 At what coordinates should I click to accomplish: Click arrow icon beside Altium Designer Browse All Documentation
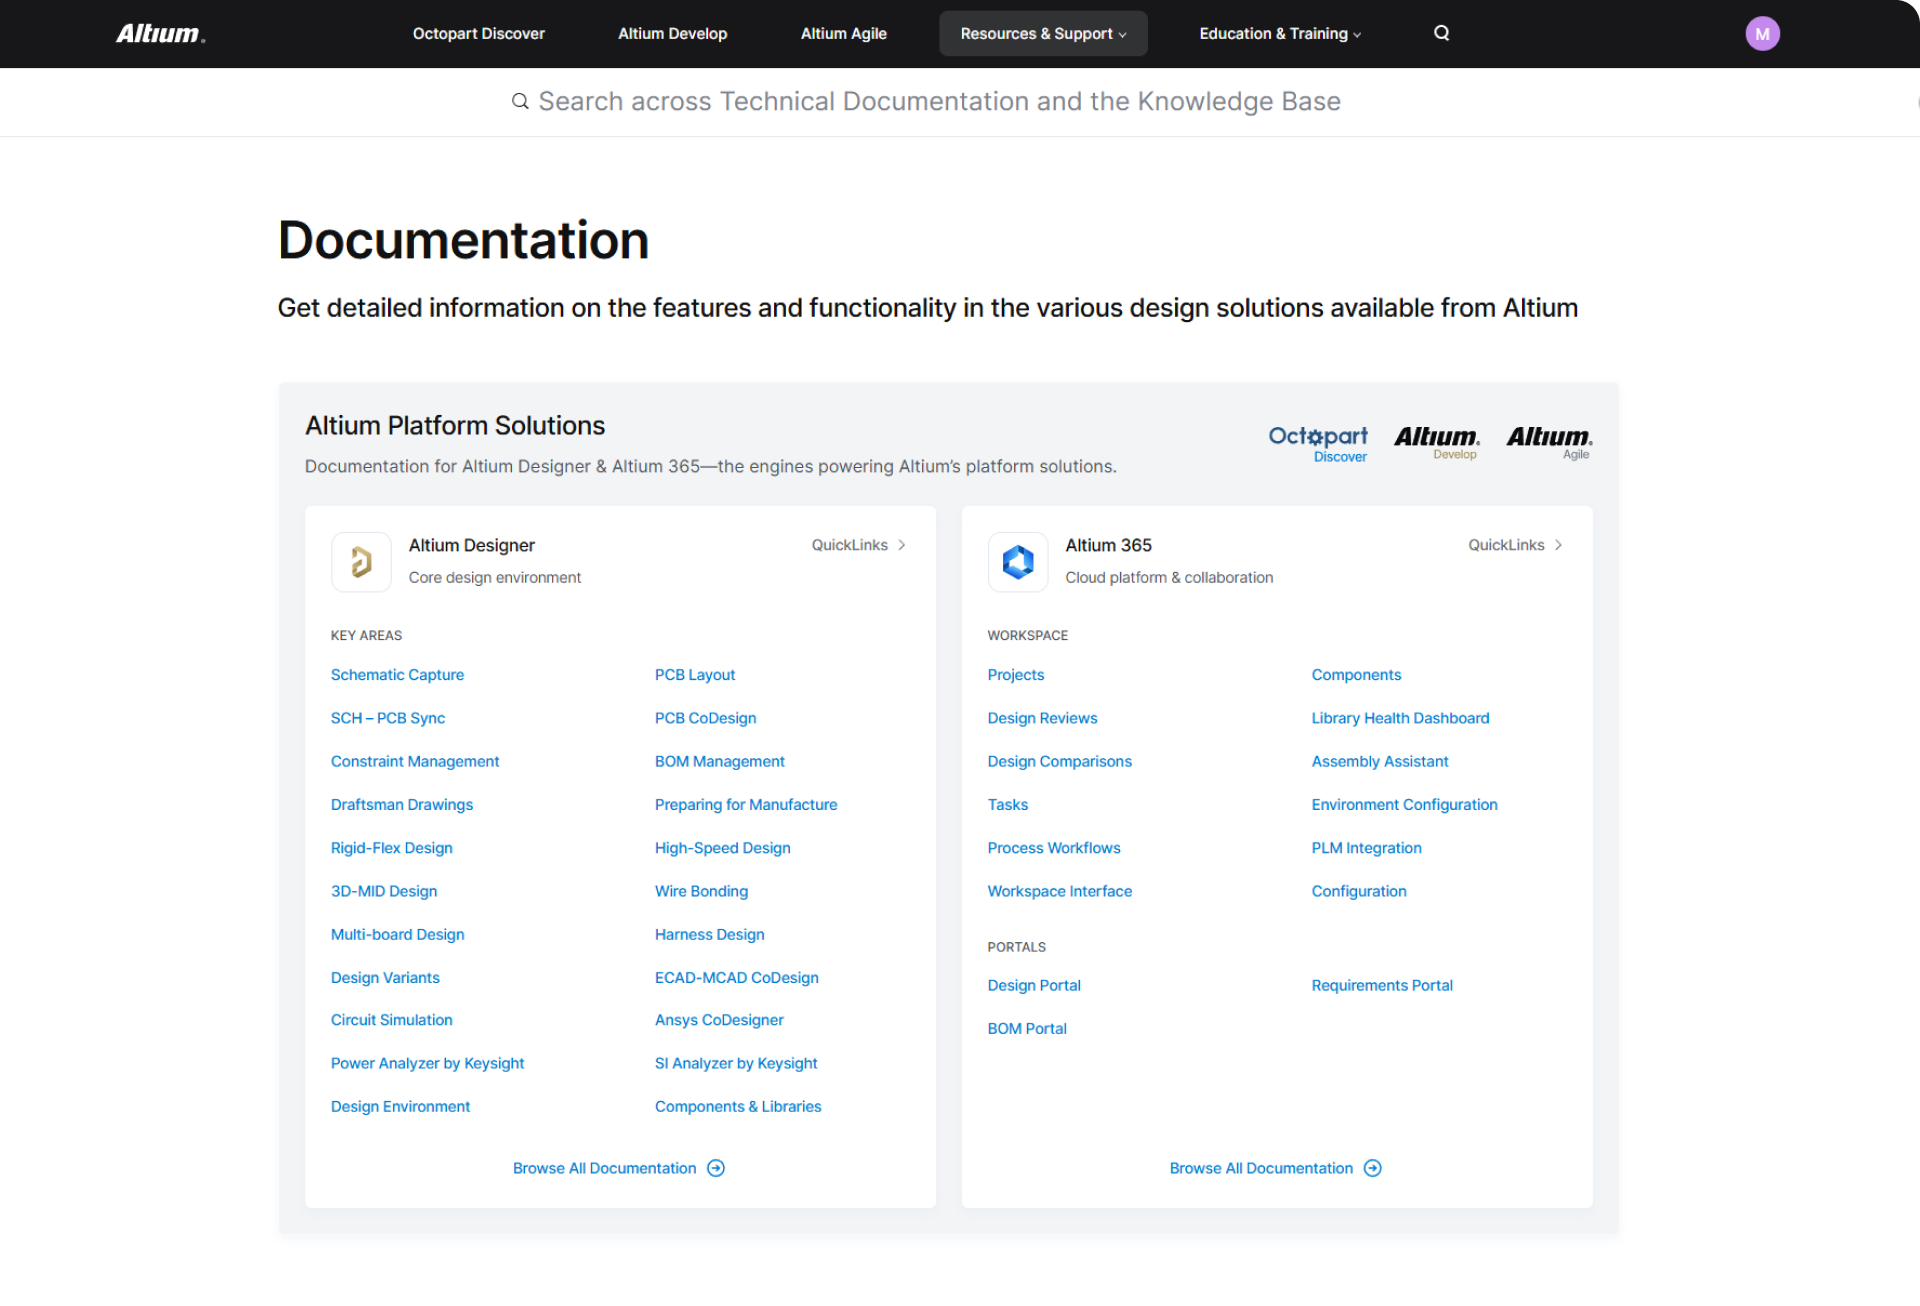pyautogui.click(x=716, y=1168)
